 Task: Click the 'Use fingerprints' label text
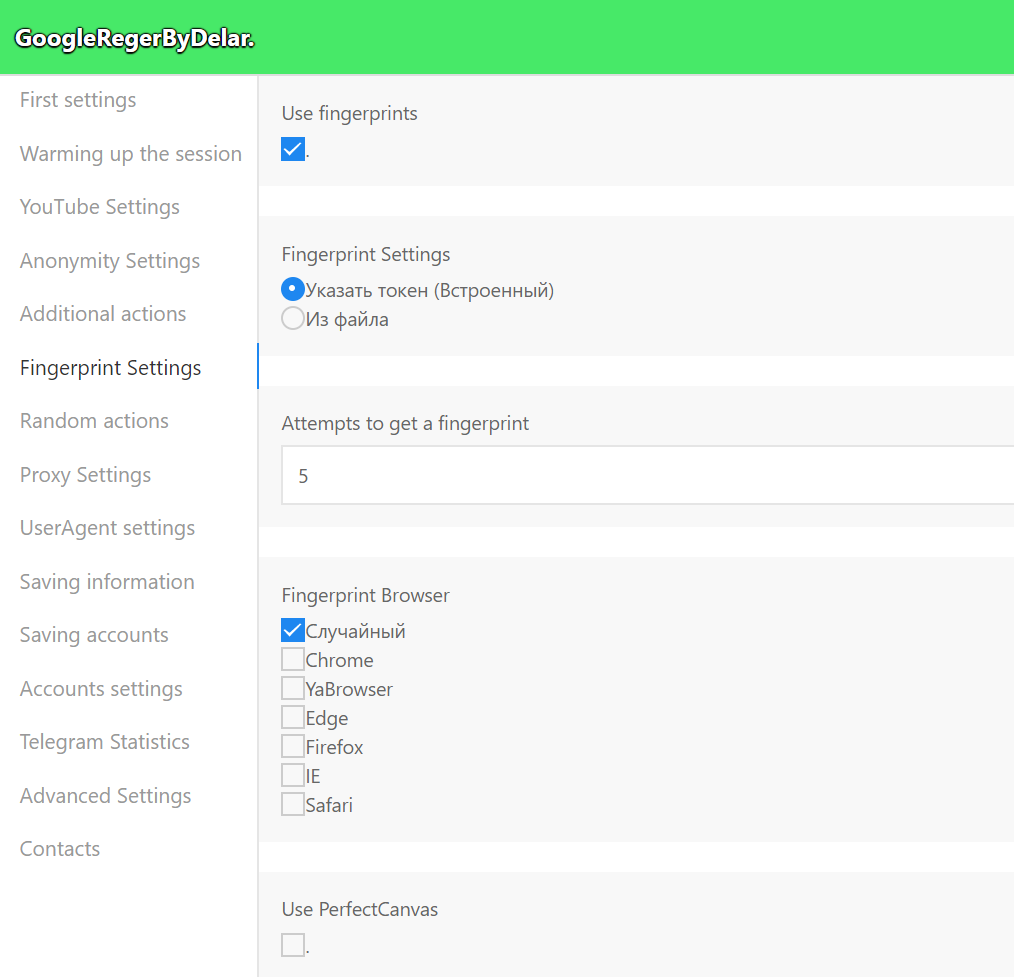click(349, 114)
